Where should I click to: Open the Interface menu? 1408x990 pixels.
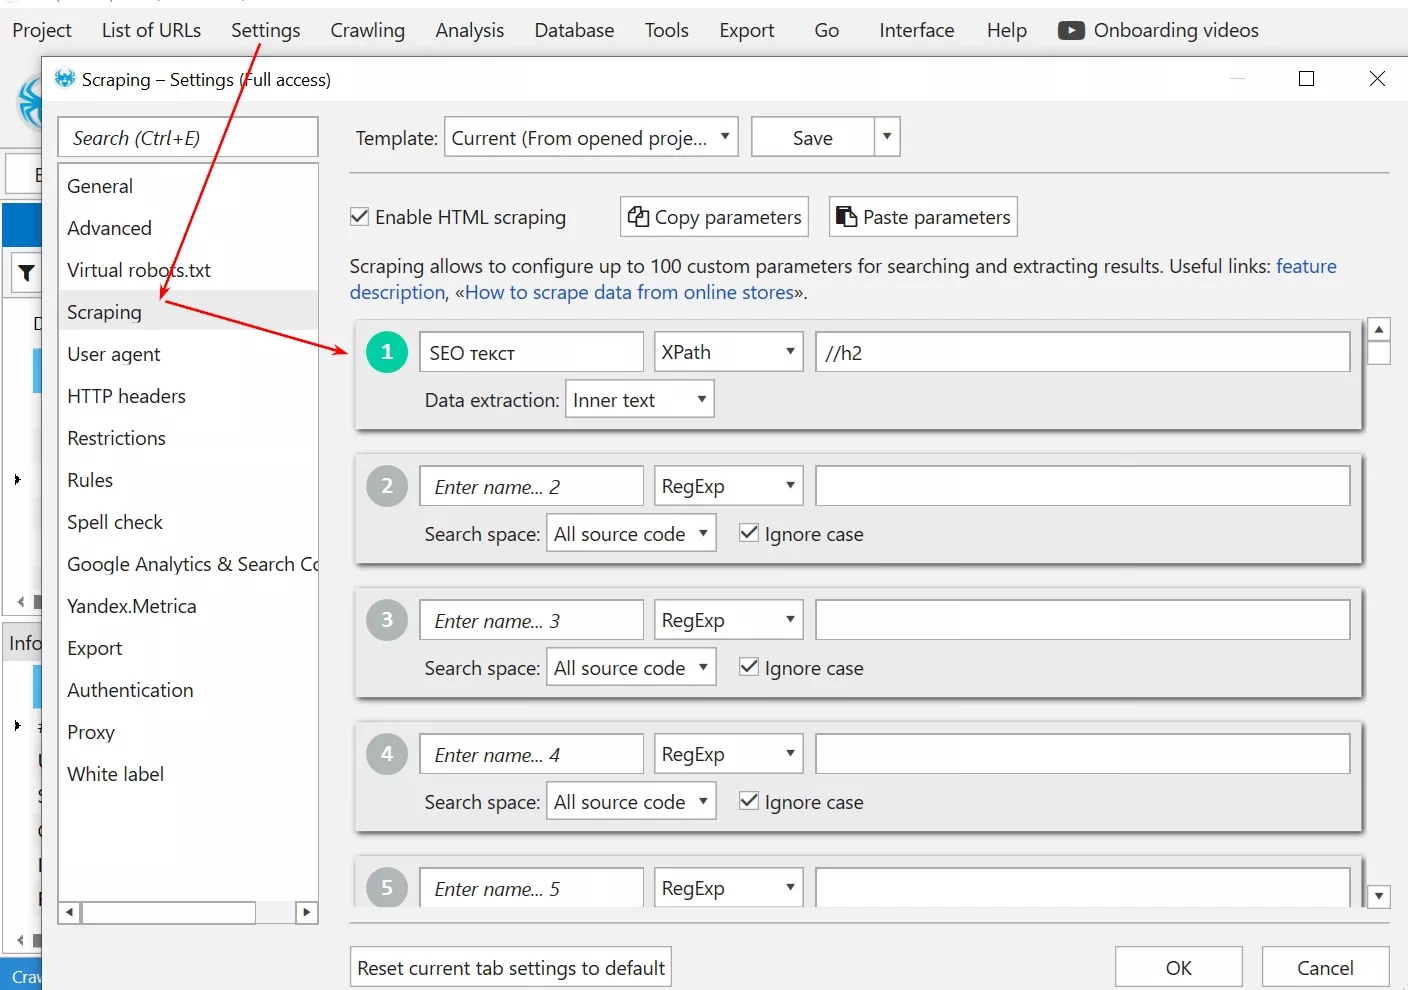pos(917,30)
